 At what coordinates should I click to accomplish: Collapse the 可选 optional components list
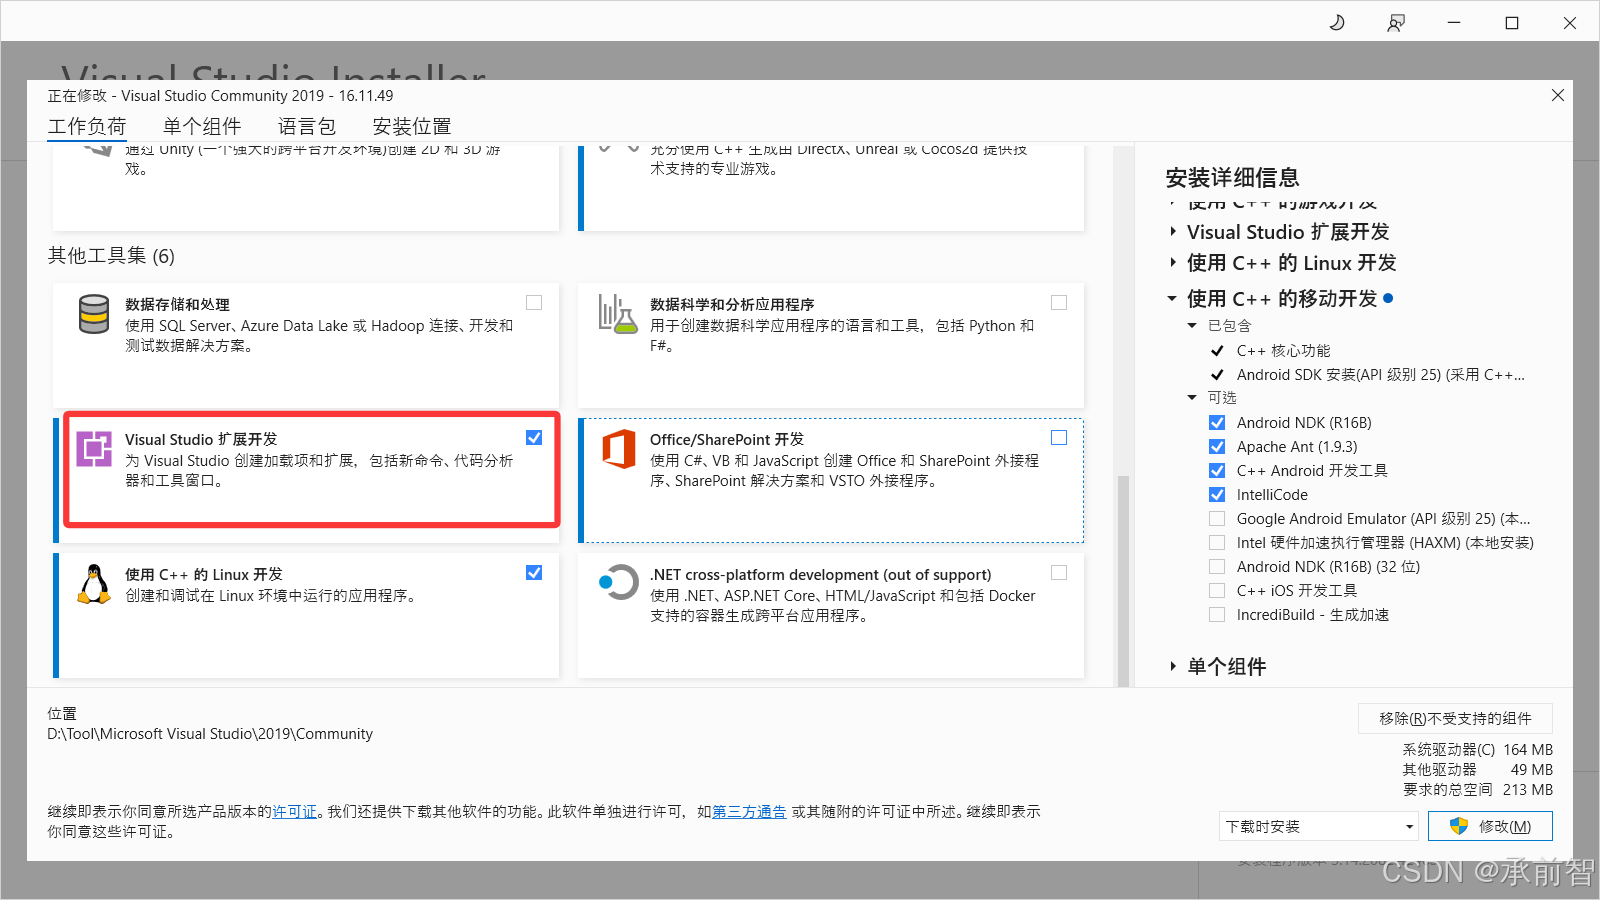click(1192, 397)
